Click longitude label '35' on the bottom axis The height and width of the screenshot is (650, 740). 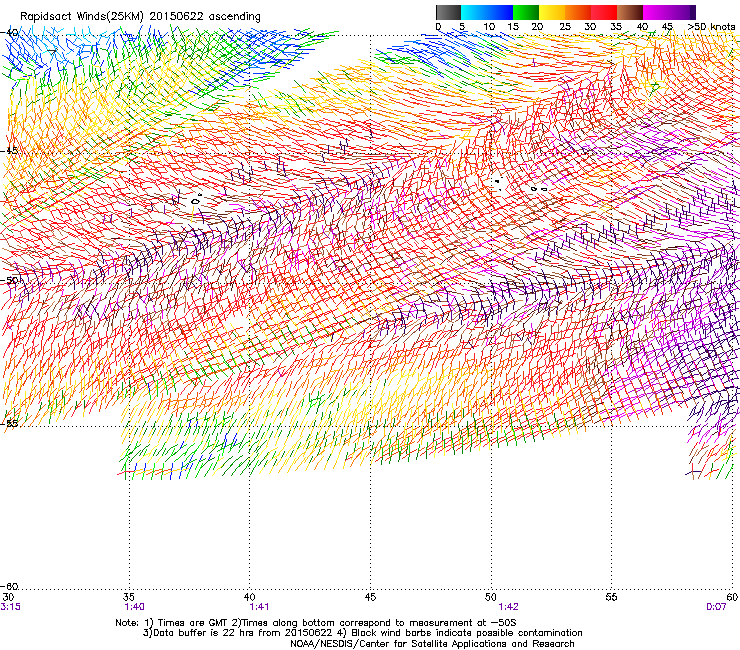129,597
